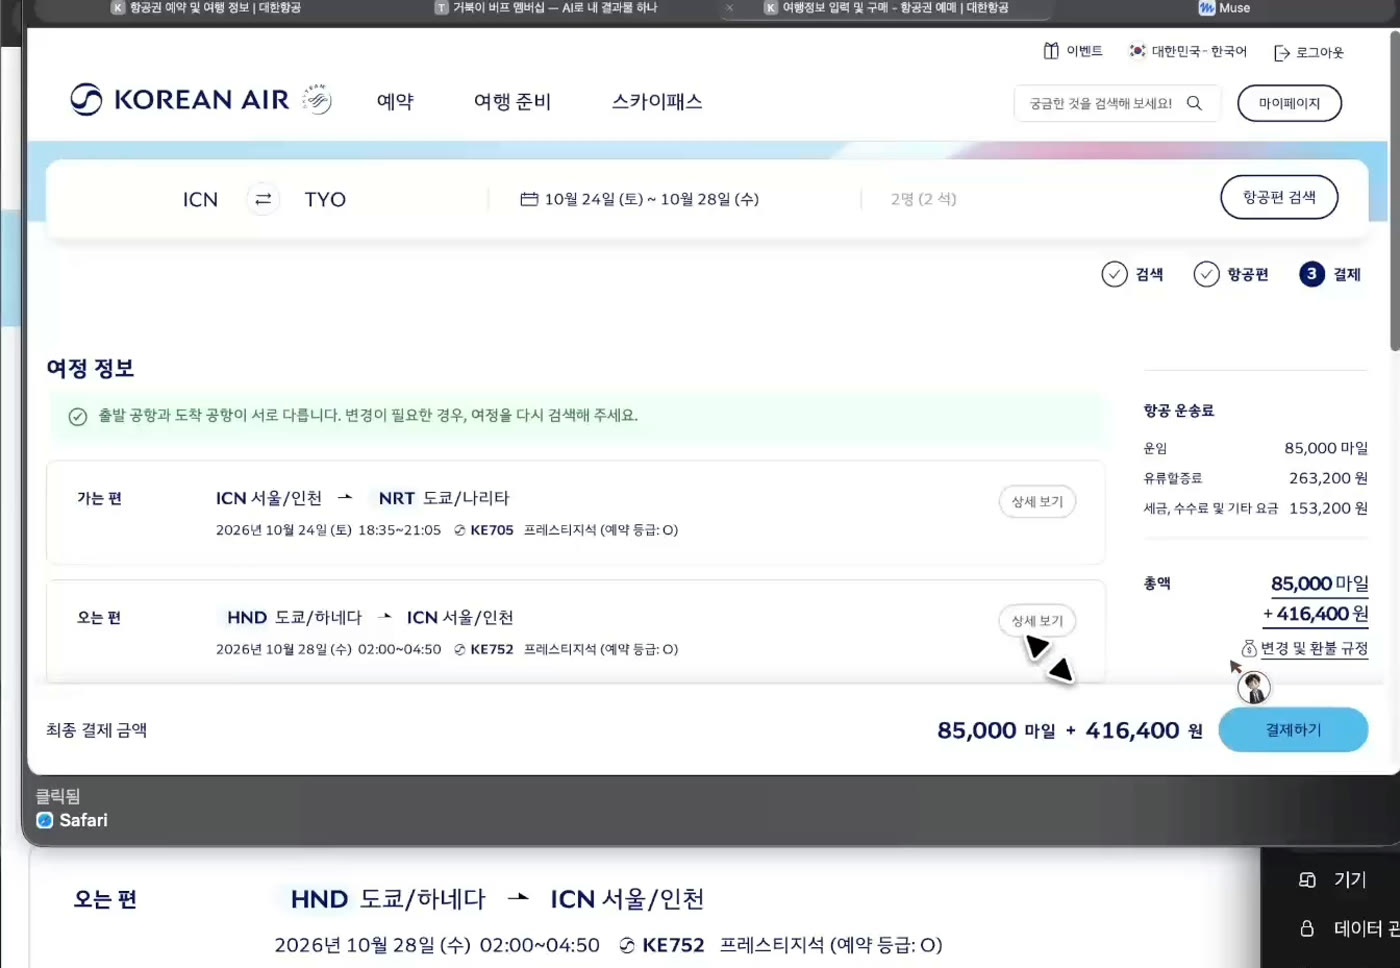Click the search magnifier icon

tap(1194, 103)
